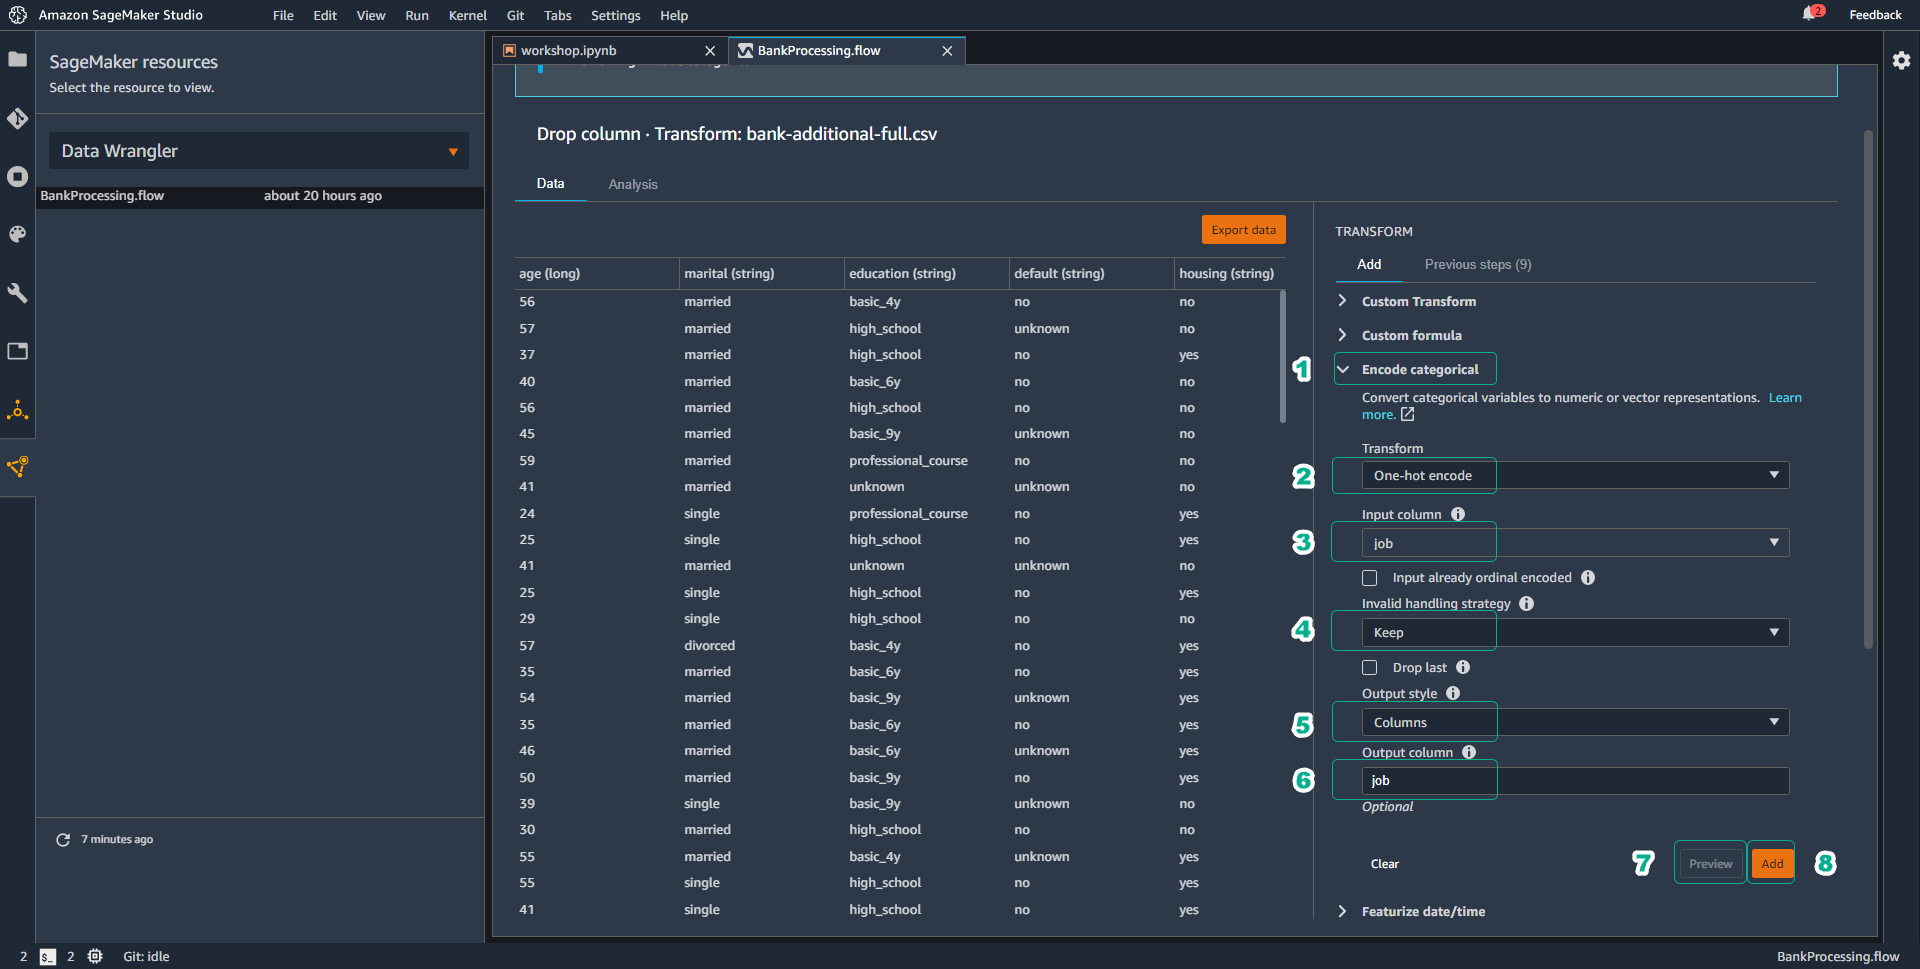Click the Git: idle status text

tap(146, 957)
